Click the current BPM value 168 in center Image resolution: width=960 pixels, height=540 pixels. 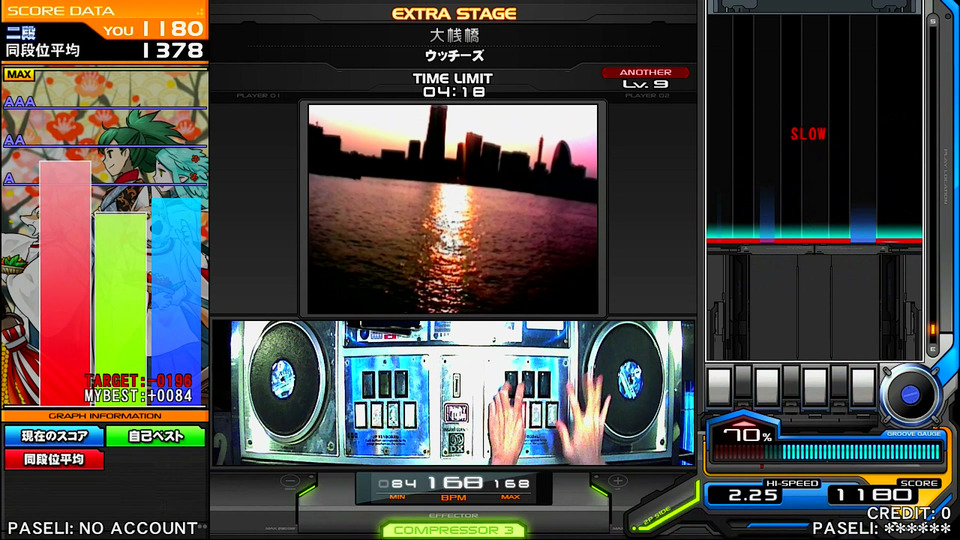point(455,482)
